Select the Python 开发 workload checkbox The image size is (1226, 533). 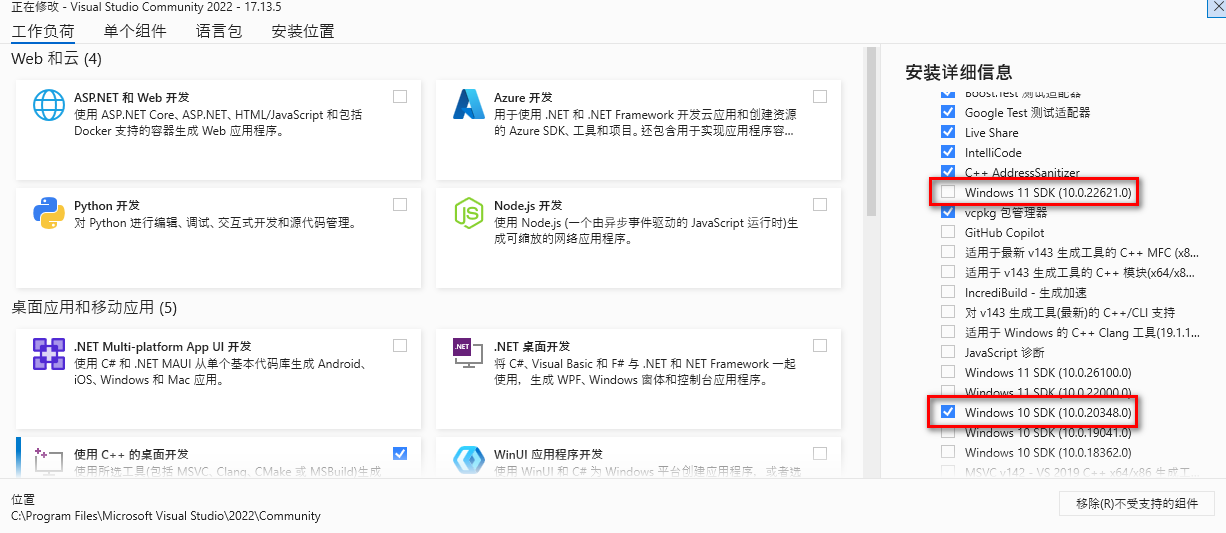pyautogui.click(x=400, y=205)
